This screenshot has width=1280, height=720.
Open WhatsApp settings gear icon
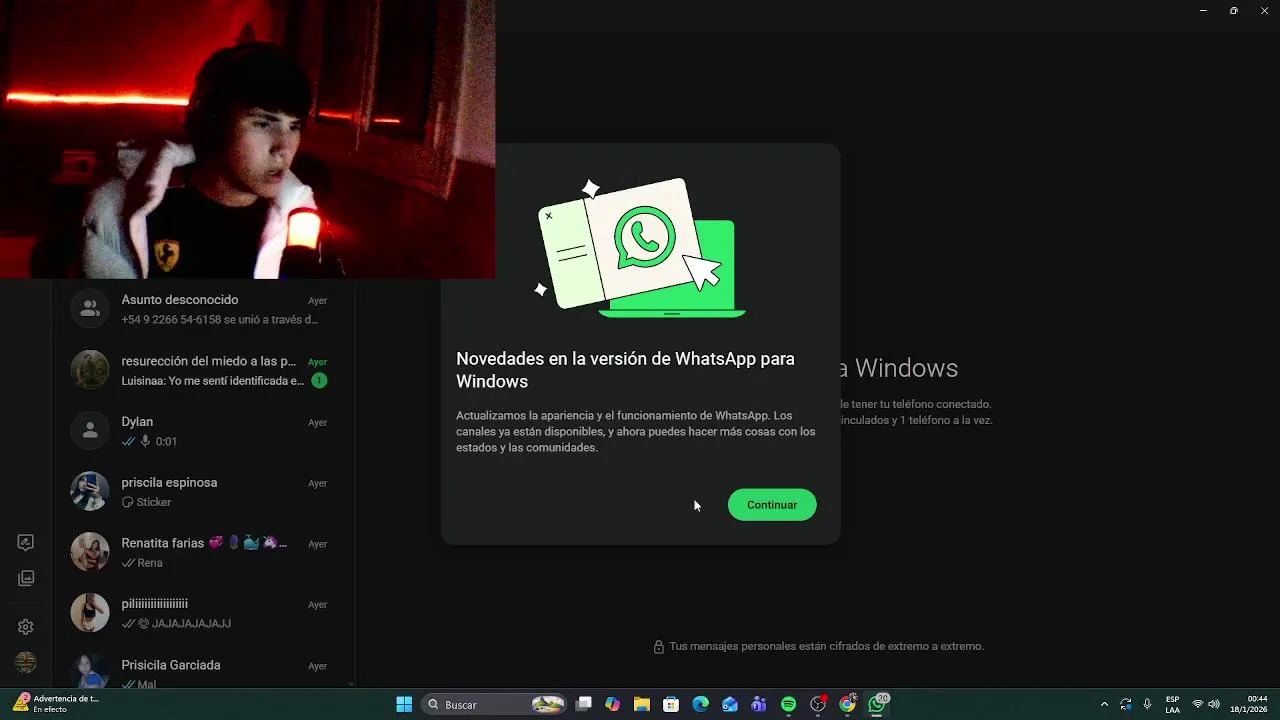(26, 627)
